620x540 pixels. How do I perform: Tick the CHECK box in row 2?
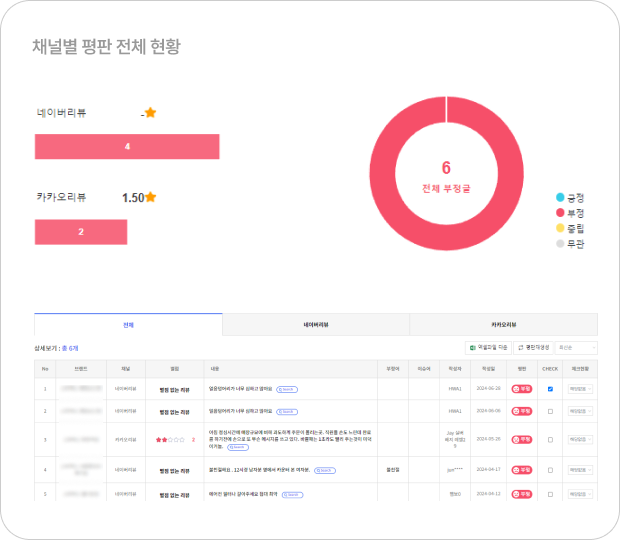click(550, 411)
